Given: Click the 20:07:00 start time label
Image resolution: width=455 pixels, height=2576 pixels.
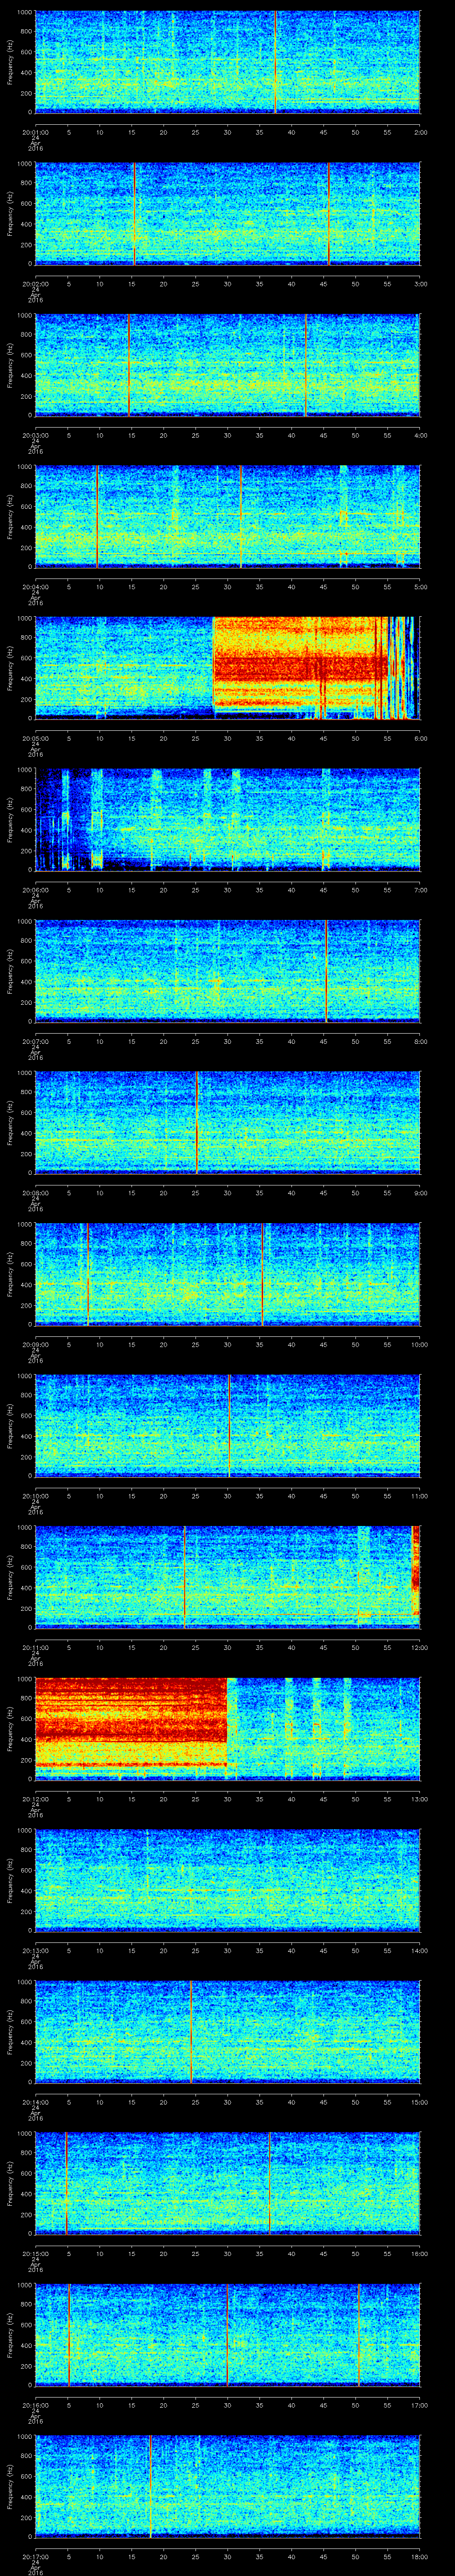Looking at the screenshot, I should coord(35,1041).
